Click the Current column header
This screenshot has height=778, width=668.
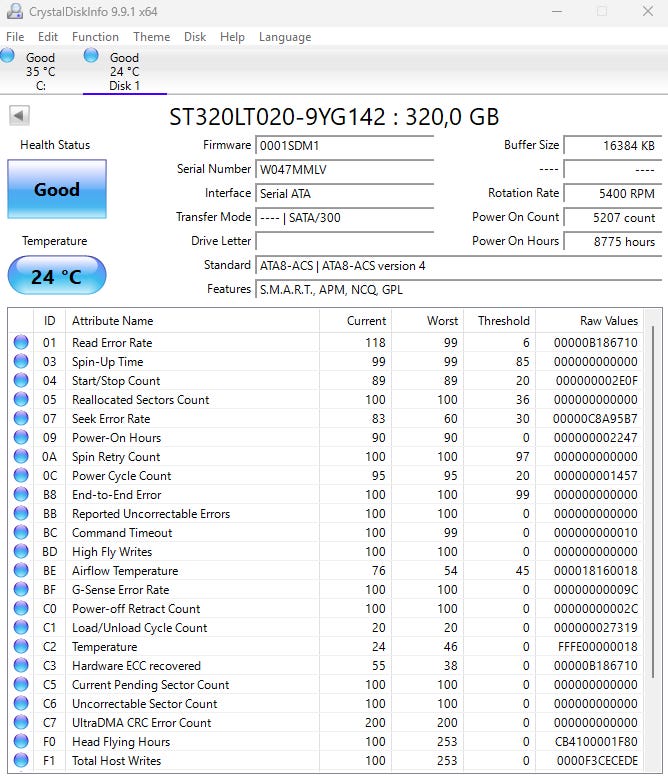355,321
